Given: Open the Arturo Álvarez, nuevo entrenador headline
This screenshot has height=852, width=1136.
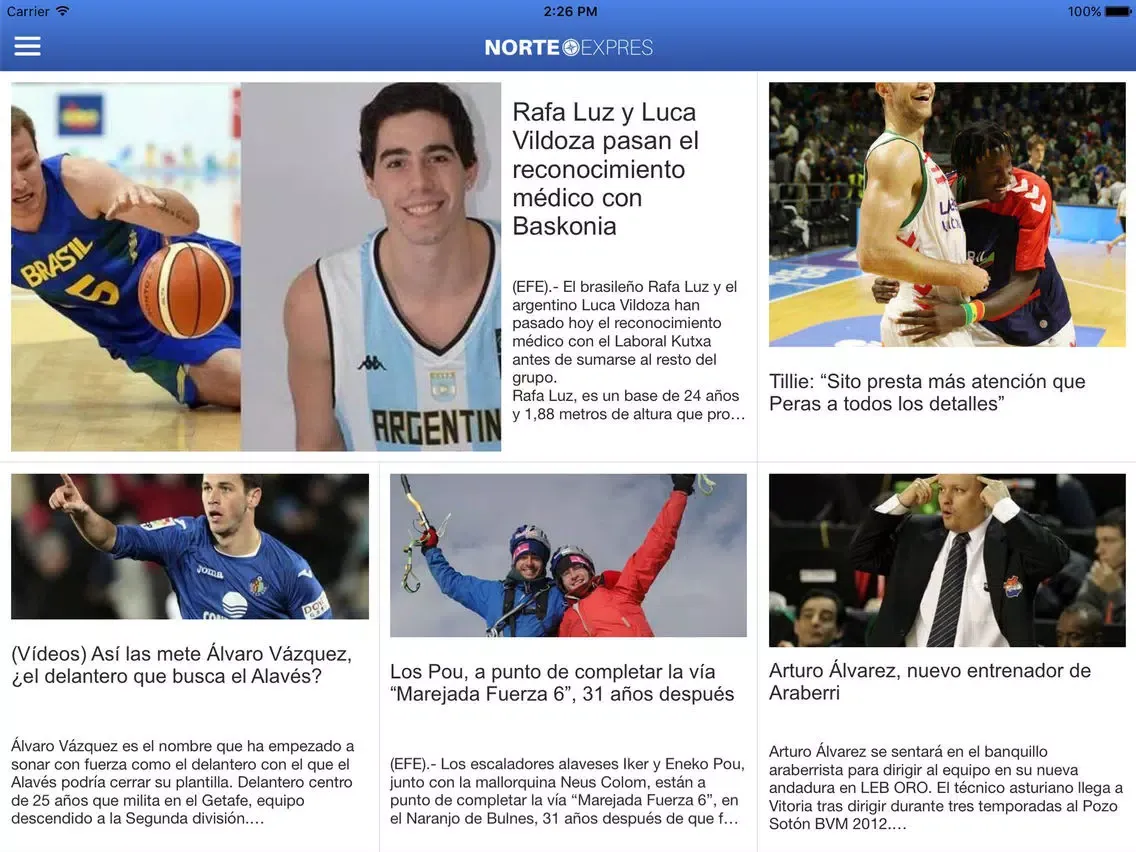Looking at the screenshot, I should click(930, 681).
